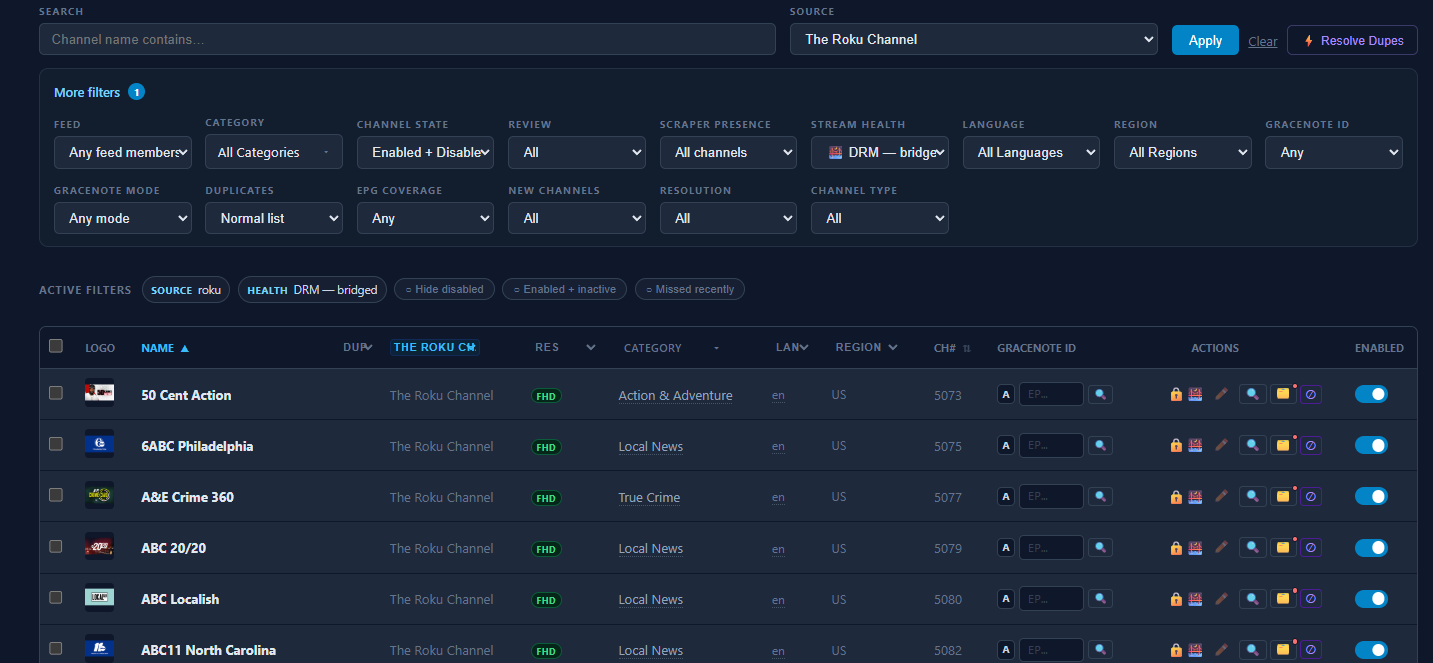The height and width of the screenshot is (663, 1433).
Task: Select the ABC 20/20 row checkbox
Action: [56, 546]
